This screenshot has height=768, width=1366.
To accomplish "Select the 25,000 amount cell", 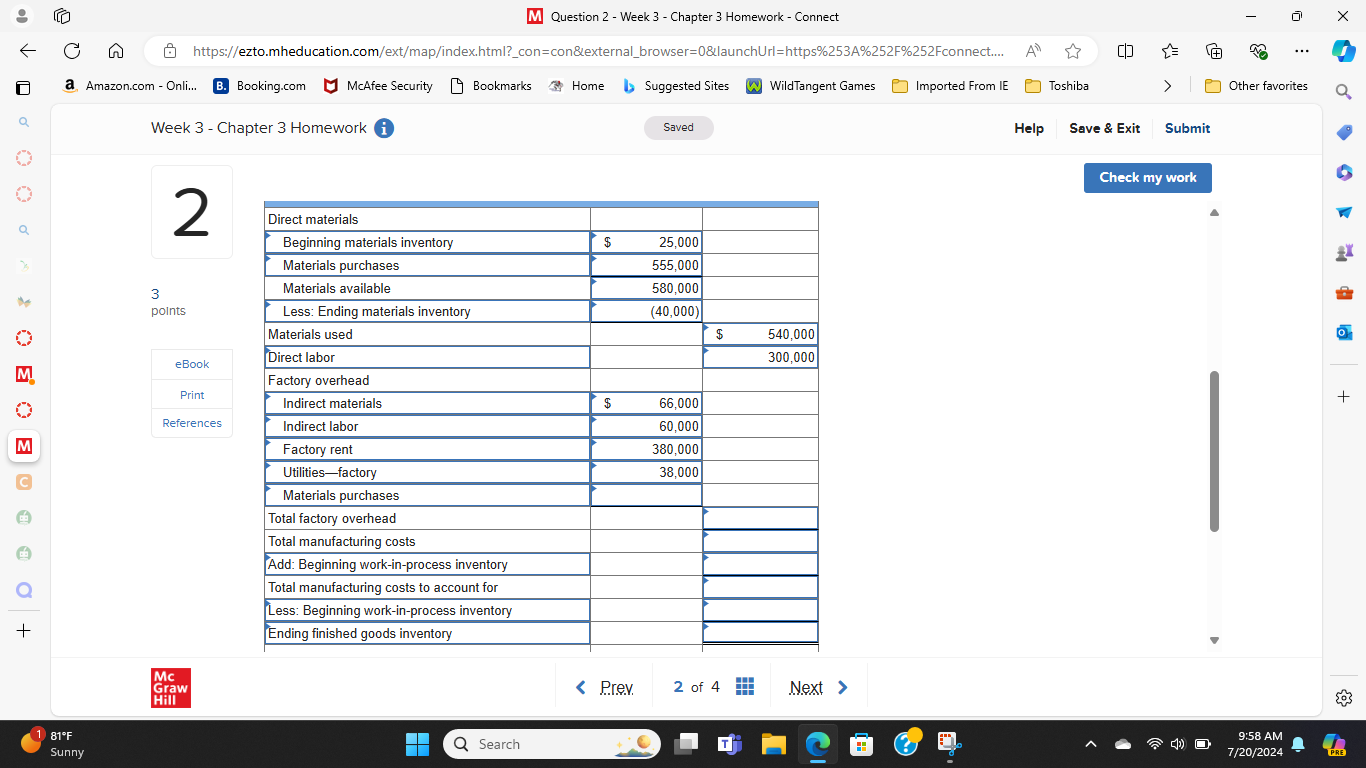I will (x=646, y=242).
